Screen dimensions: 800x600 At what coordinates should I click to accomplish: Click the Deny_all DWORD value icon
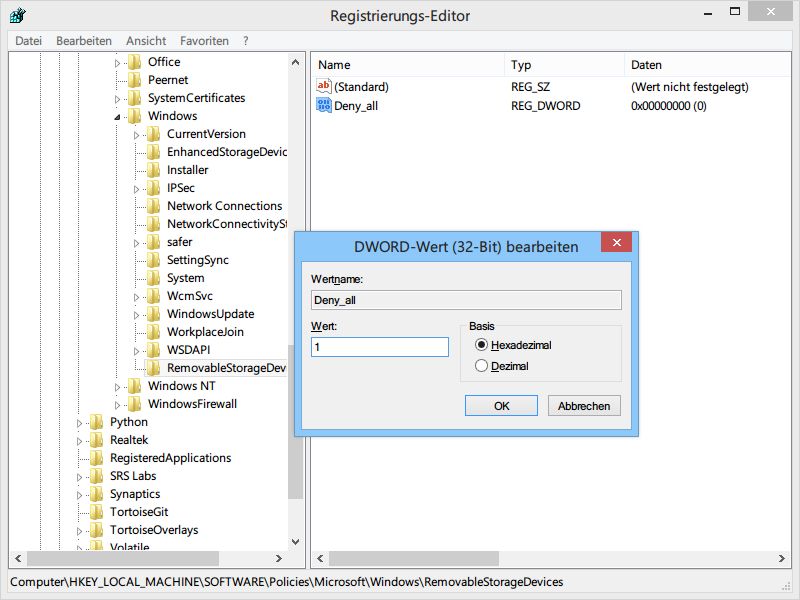pos(323,106)
